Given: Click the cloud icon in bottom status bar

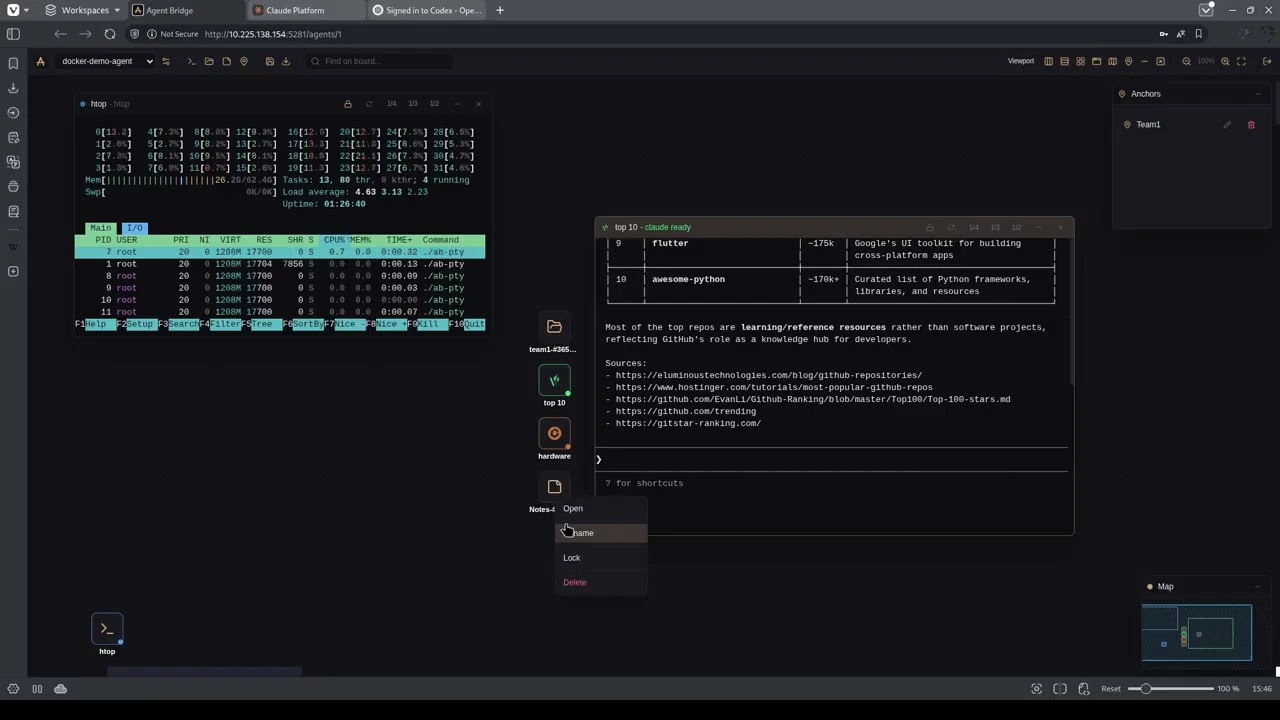Looking at the screenshot, I should [60, 689].
